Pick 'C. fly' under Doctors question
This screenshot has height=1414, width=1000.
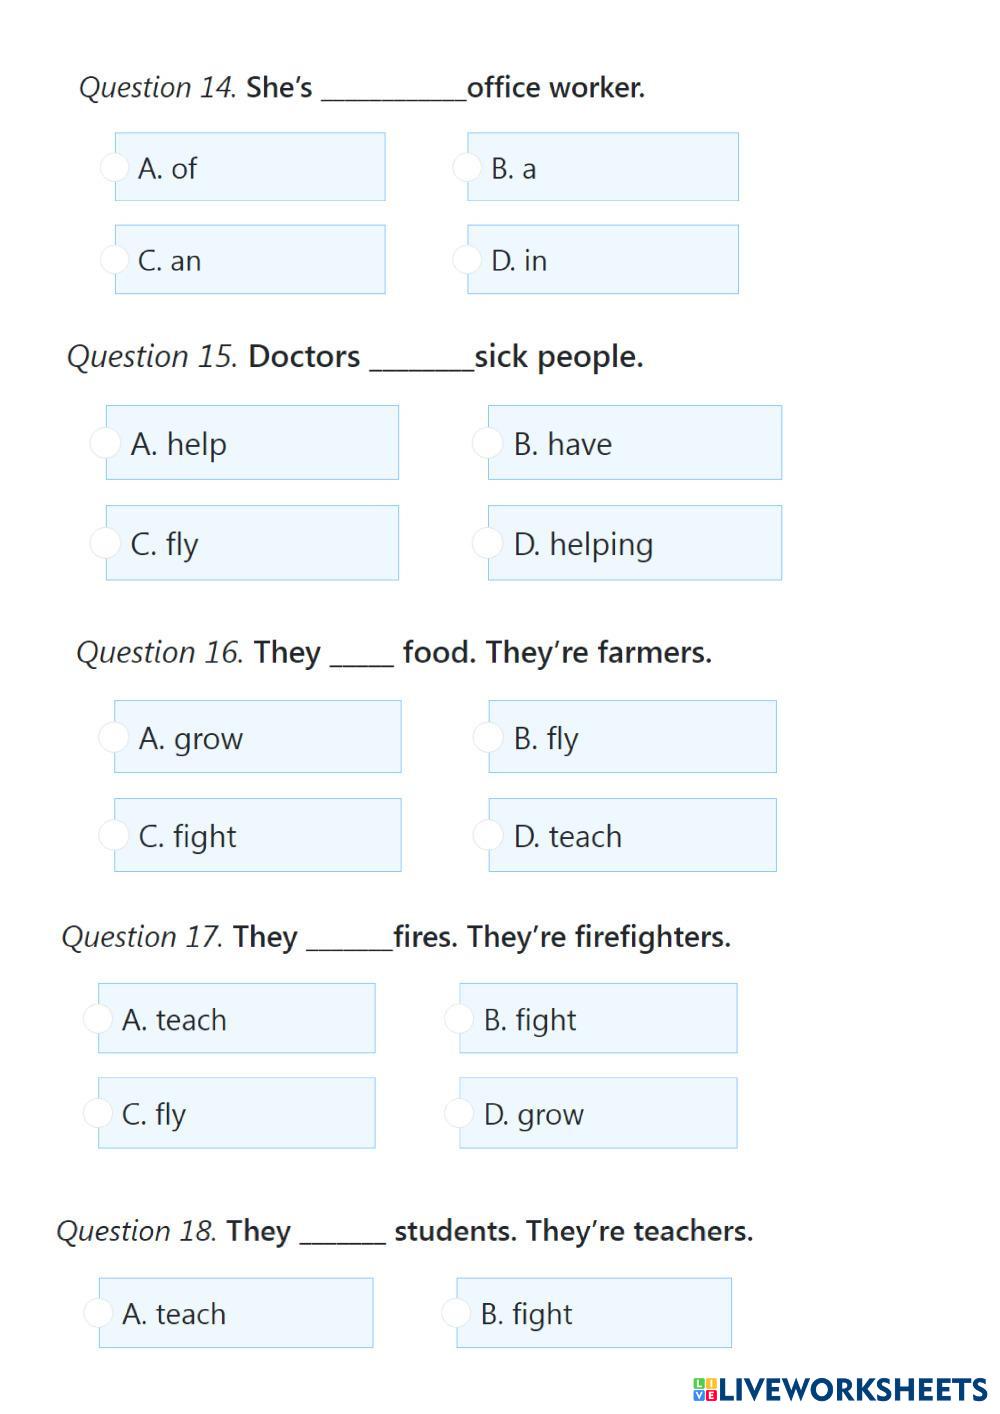coord(105,542)
